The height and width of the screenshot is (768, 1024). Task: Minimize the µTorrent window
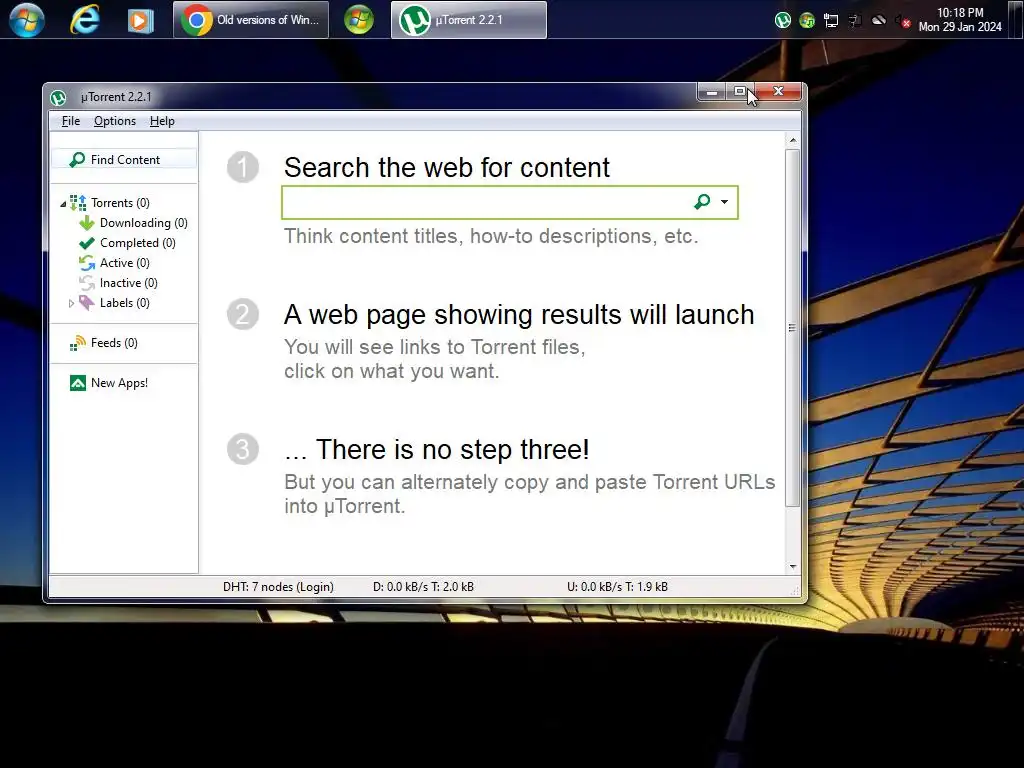click(712, 92)
